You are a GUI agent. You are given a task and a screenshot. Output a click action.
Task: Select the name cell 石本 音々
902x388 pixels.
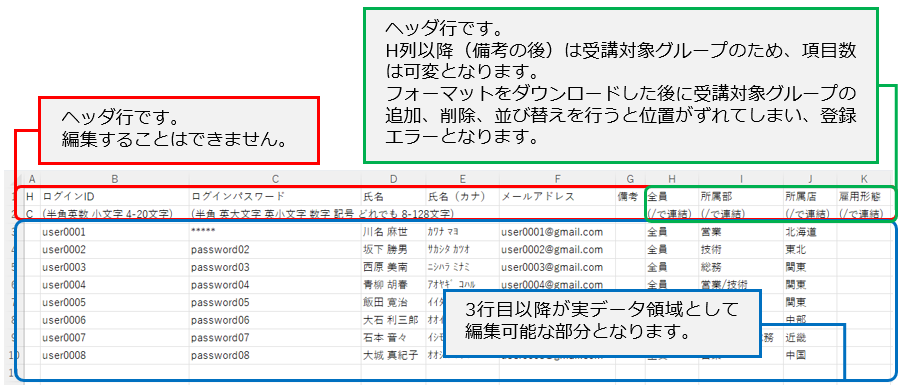coord(393,337)
